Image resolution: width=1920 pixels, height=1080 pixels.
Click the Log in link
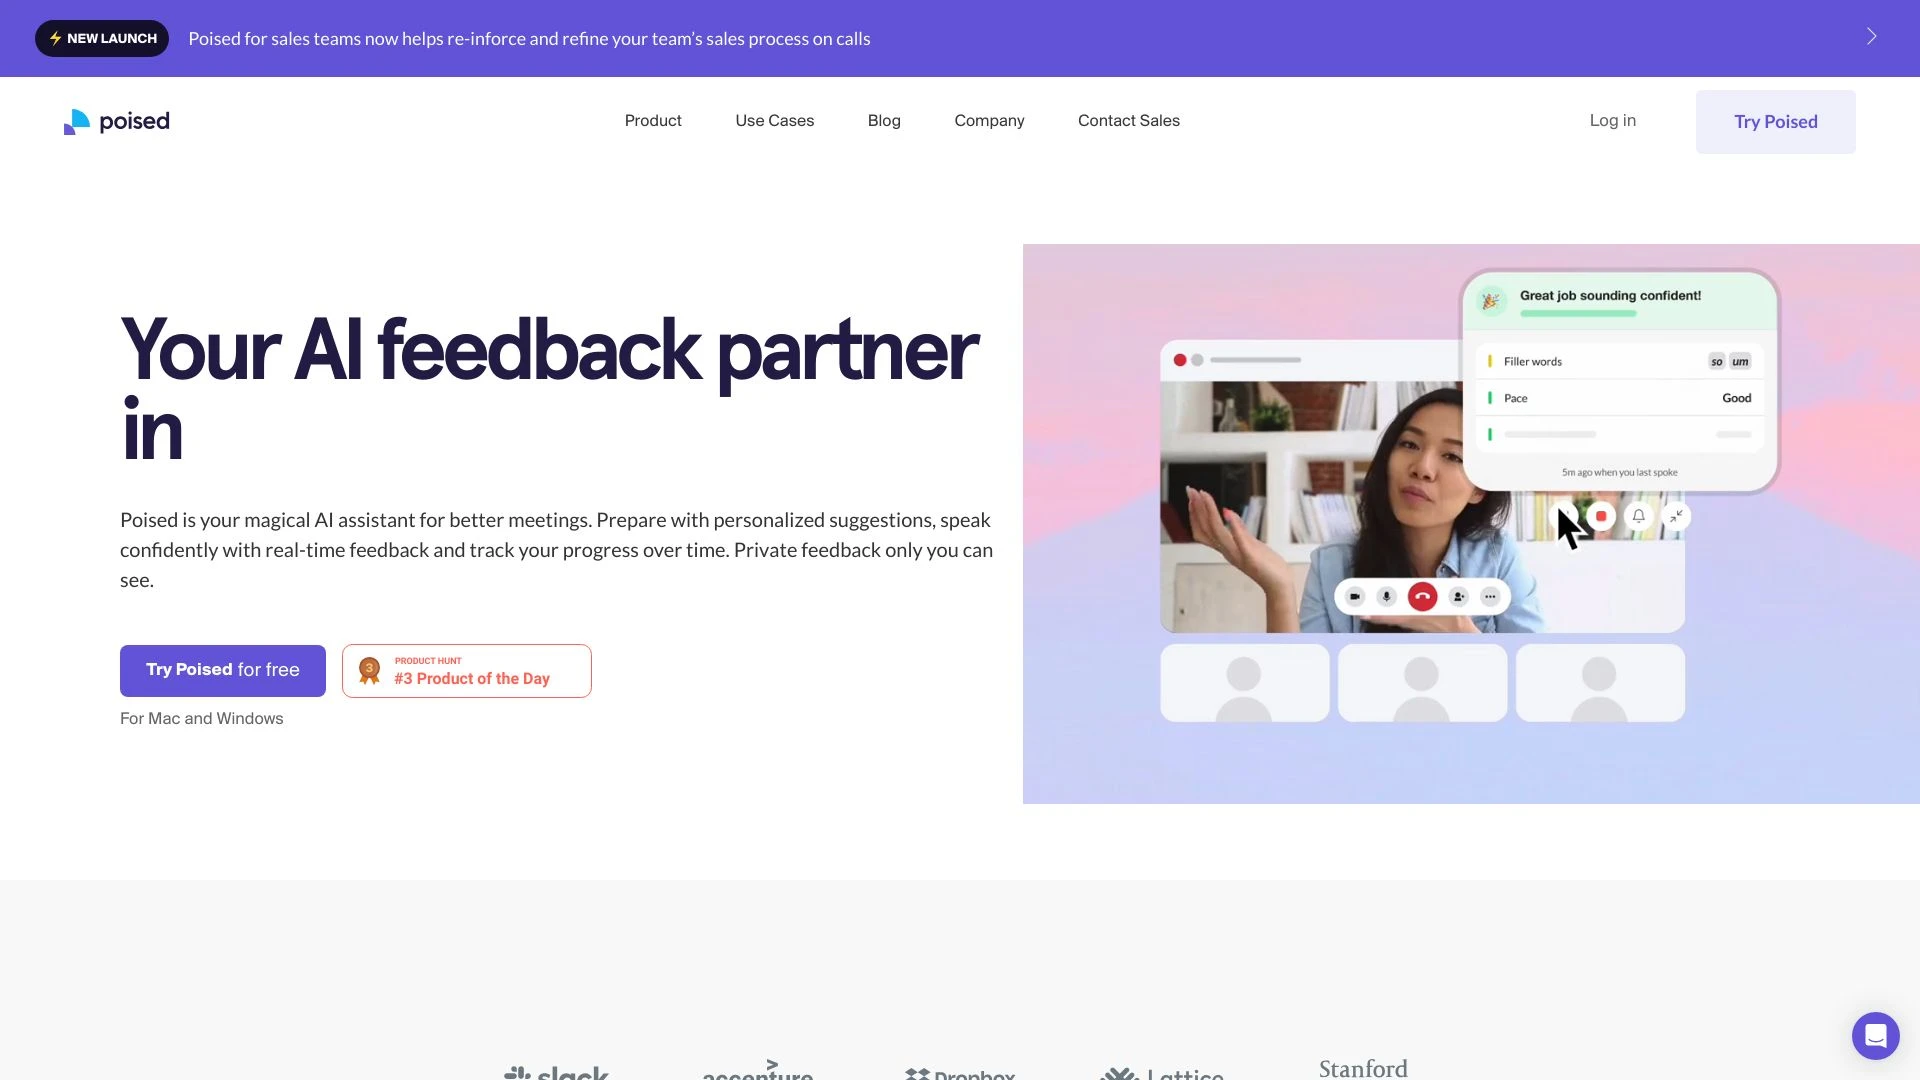pos(1613,120)
